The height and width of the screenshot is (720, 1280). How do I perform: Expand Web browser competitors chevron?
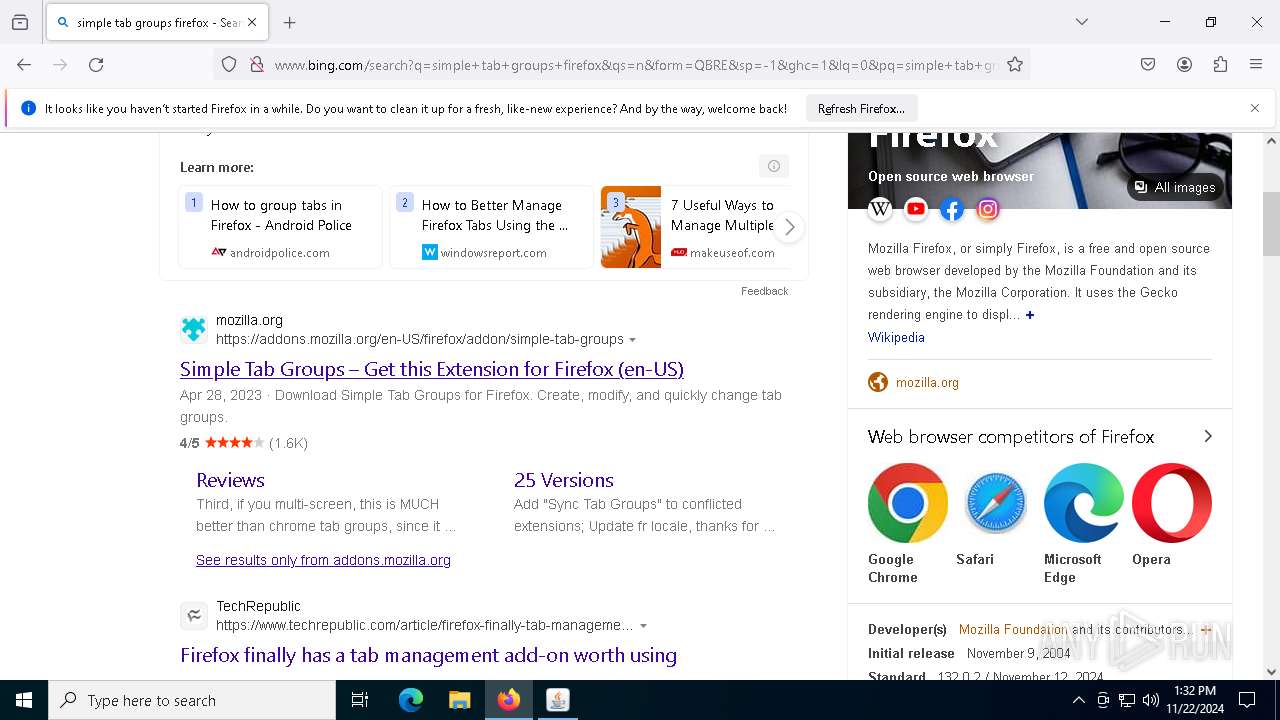[1208, 436]
